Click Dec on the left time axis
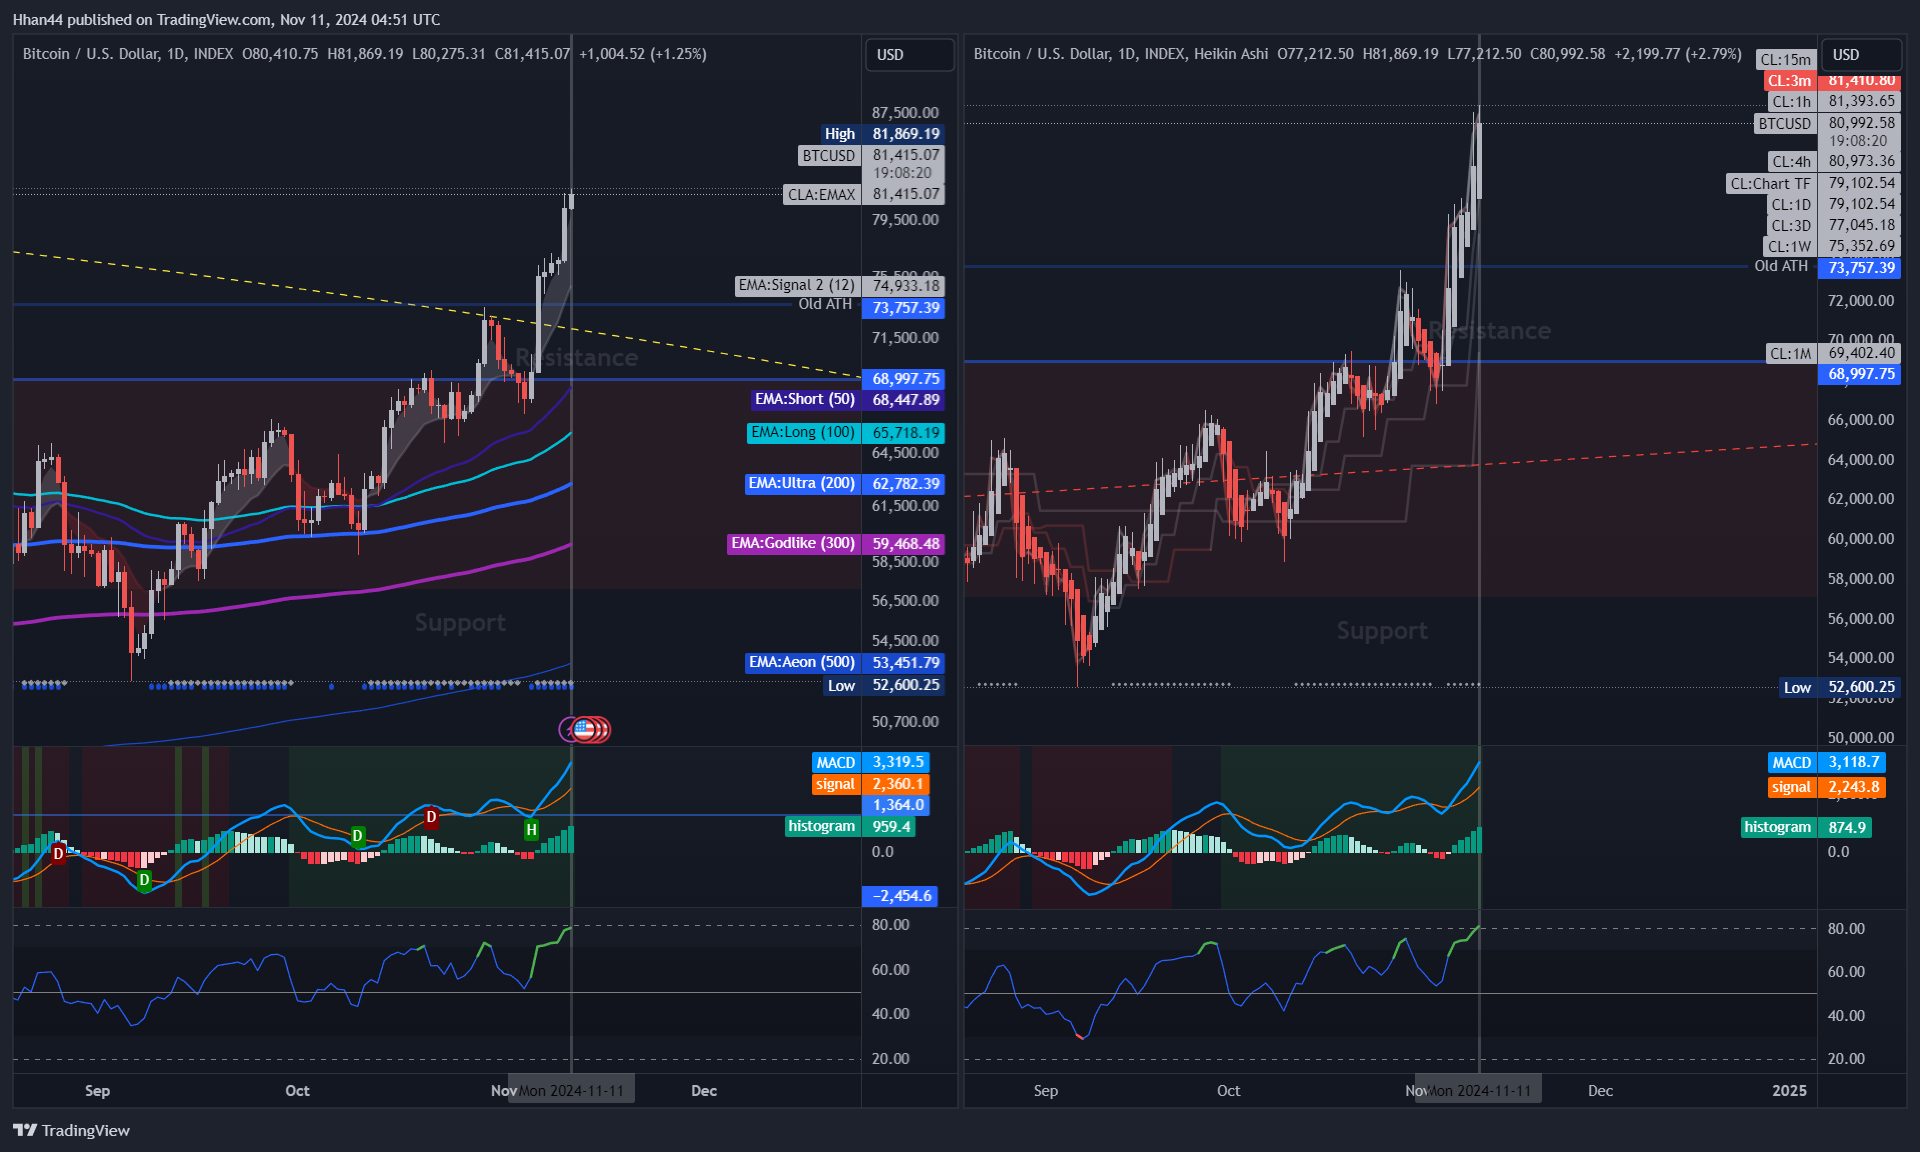This screenshot has width=1920, height=1152. pyautogui.click(x=704, y=1090)
